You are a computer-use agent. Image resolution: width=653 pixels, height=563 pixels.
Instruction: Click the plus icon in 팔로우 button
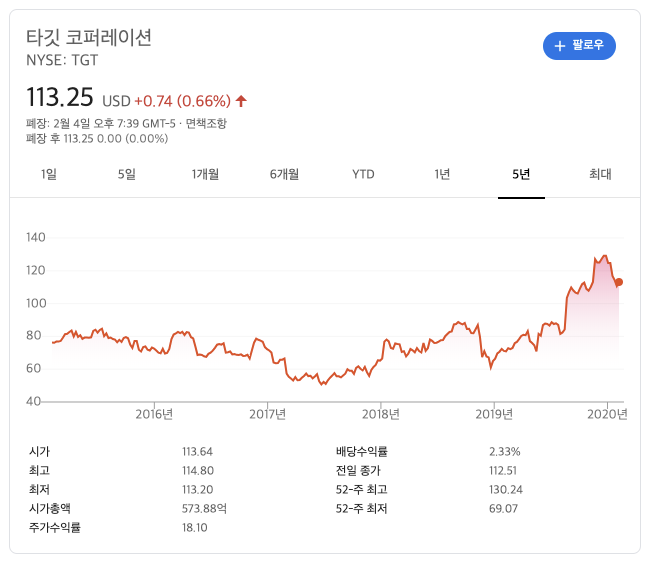click(560, 46)
